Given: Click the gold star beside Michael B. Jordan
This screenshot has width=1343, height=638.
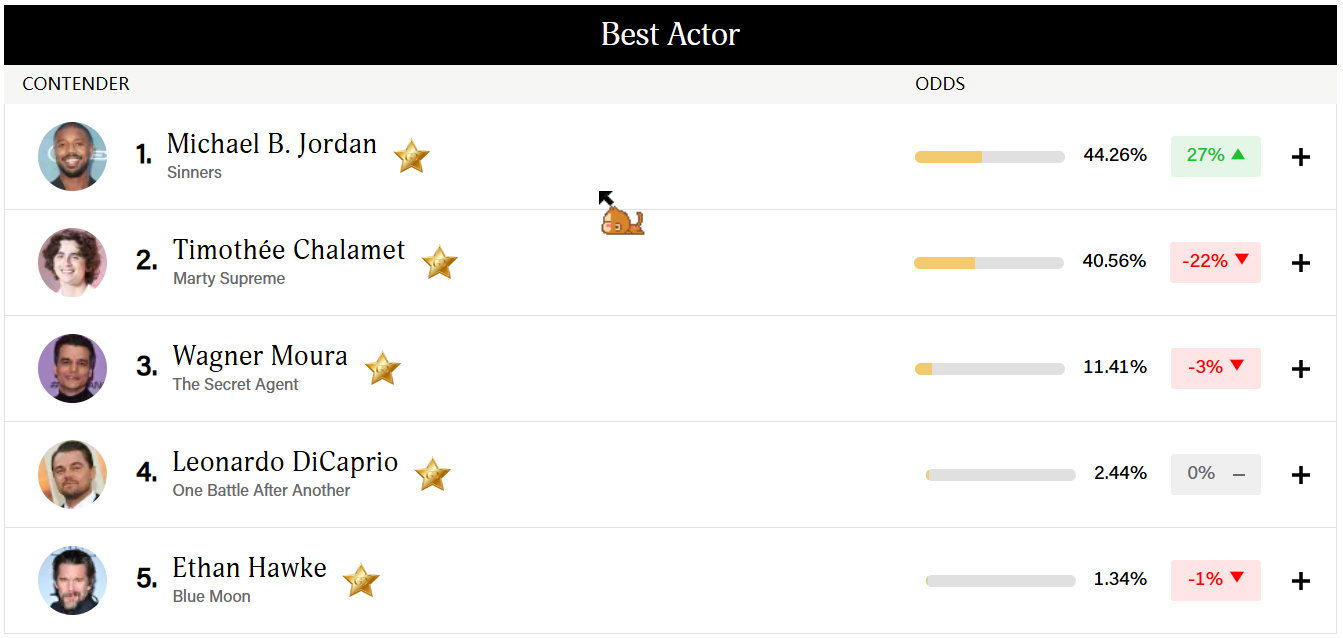Looking at the screenshot, I should tap(411, 157).
